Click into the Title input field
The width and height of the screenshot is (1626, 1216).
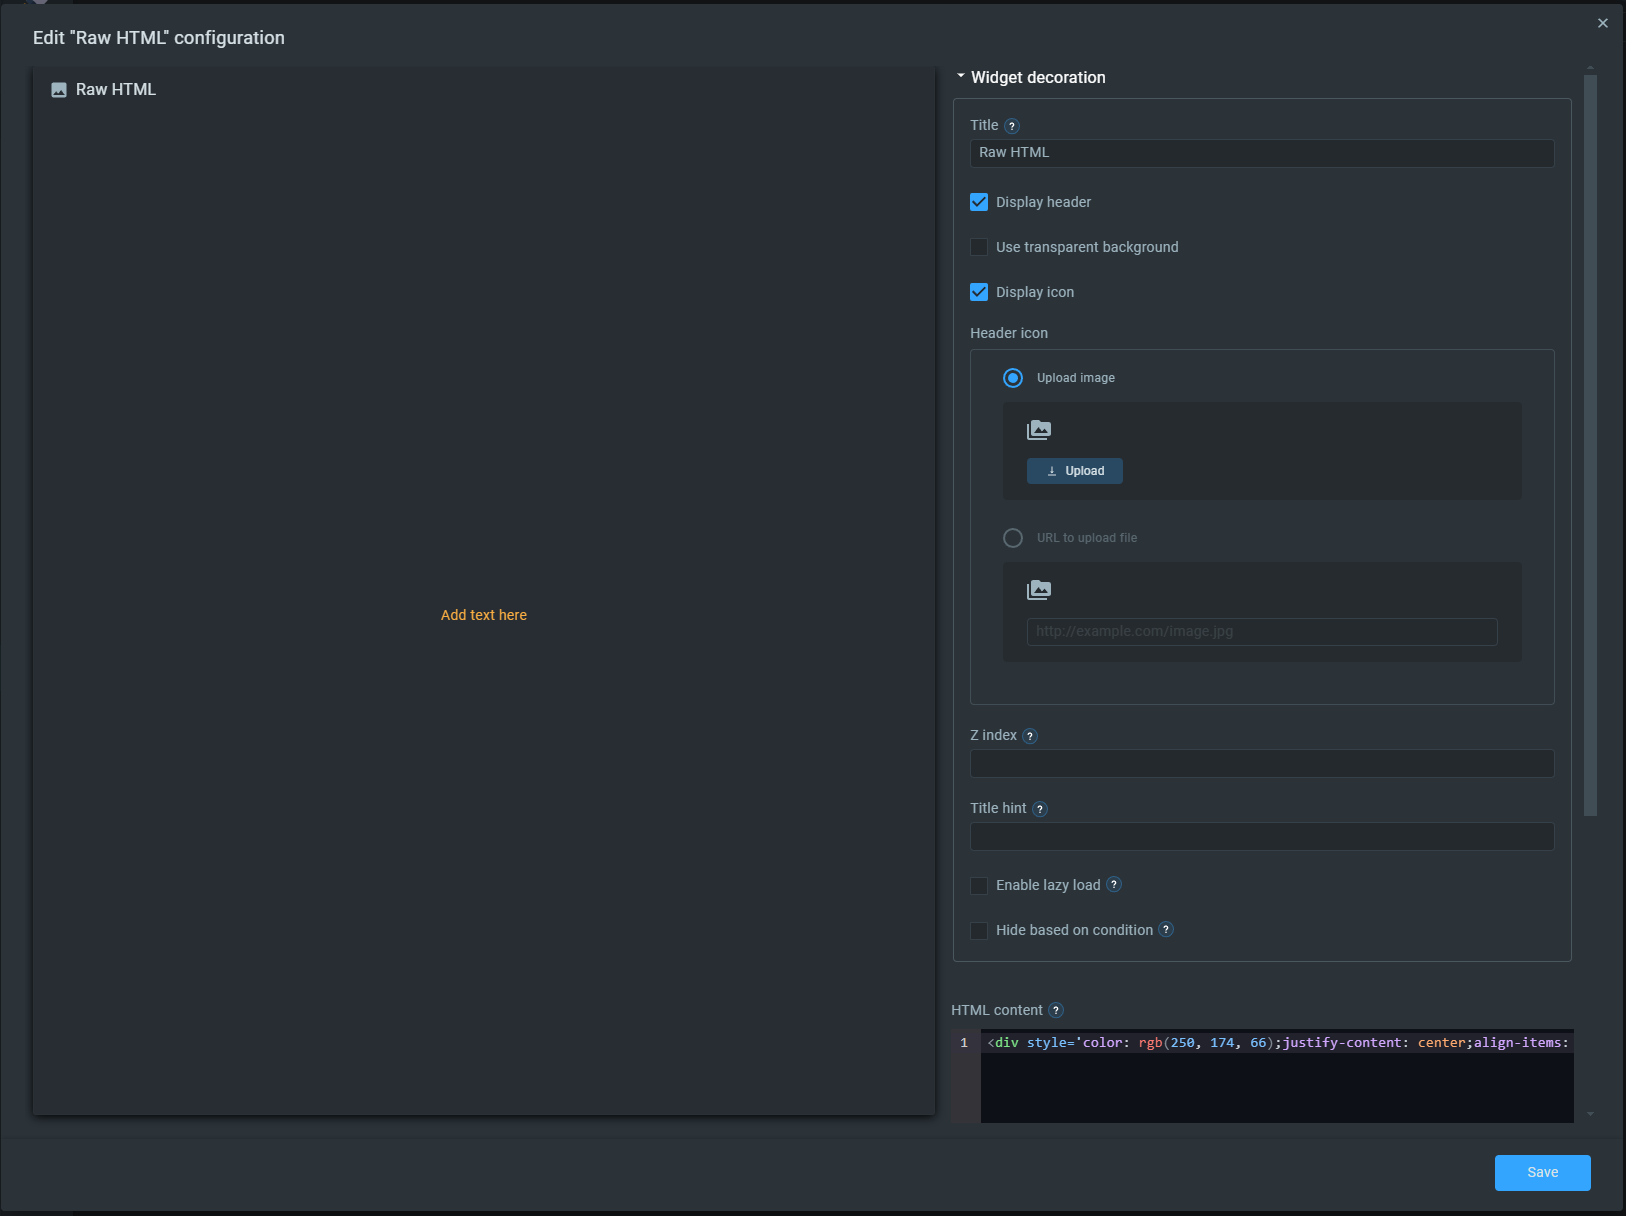1262,153
